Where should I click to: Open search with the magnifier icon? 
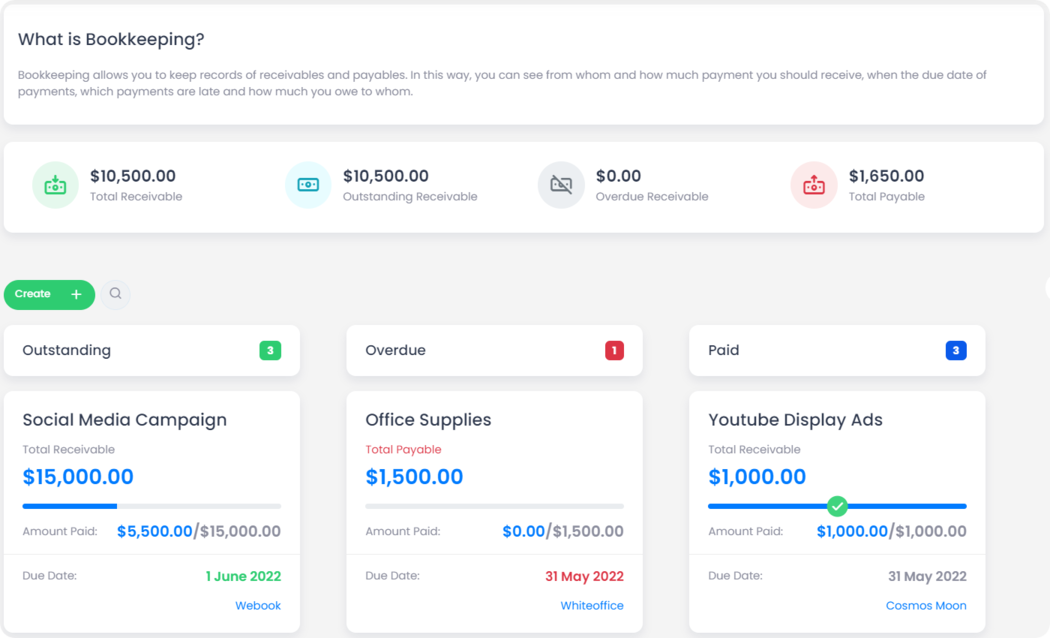(116, 294)
